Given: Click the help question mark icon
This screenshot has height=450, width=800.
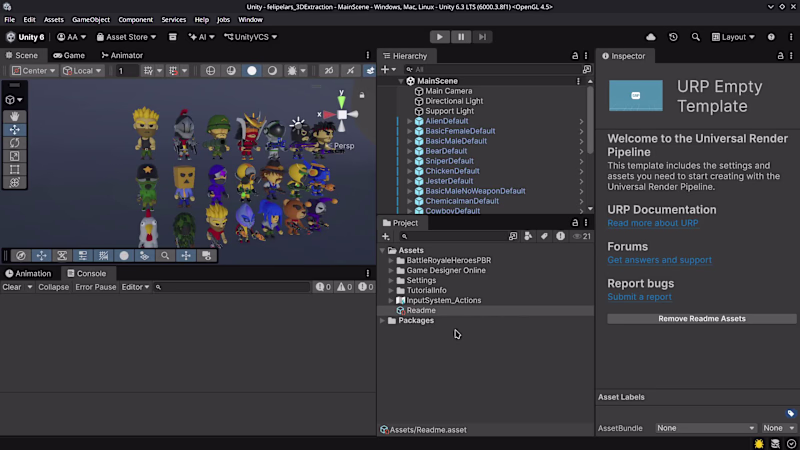Looking at the screenshot, I should [771, 37].
